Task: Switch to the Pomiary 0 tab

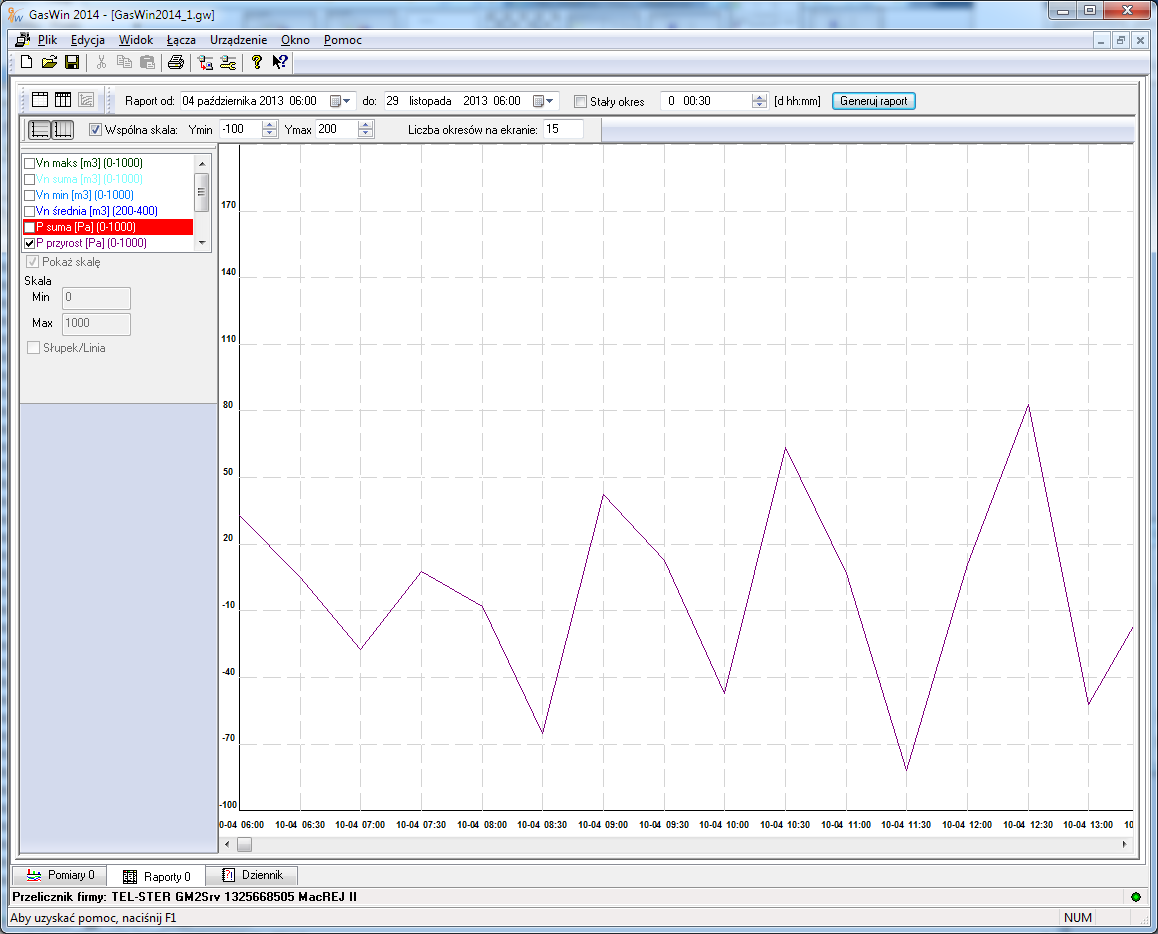Action: click(x=60, y=876)
